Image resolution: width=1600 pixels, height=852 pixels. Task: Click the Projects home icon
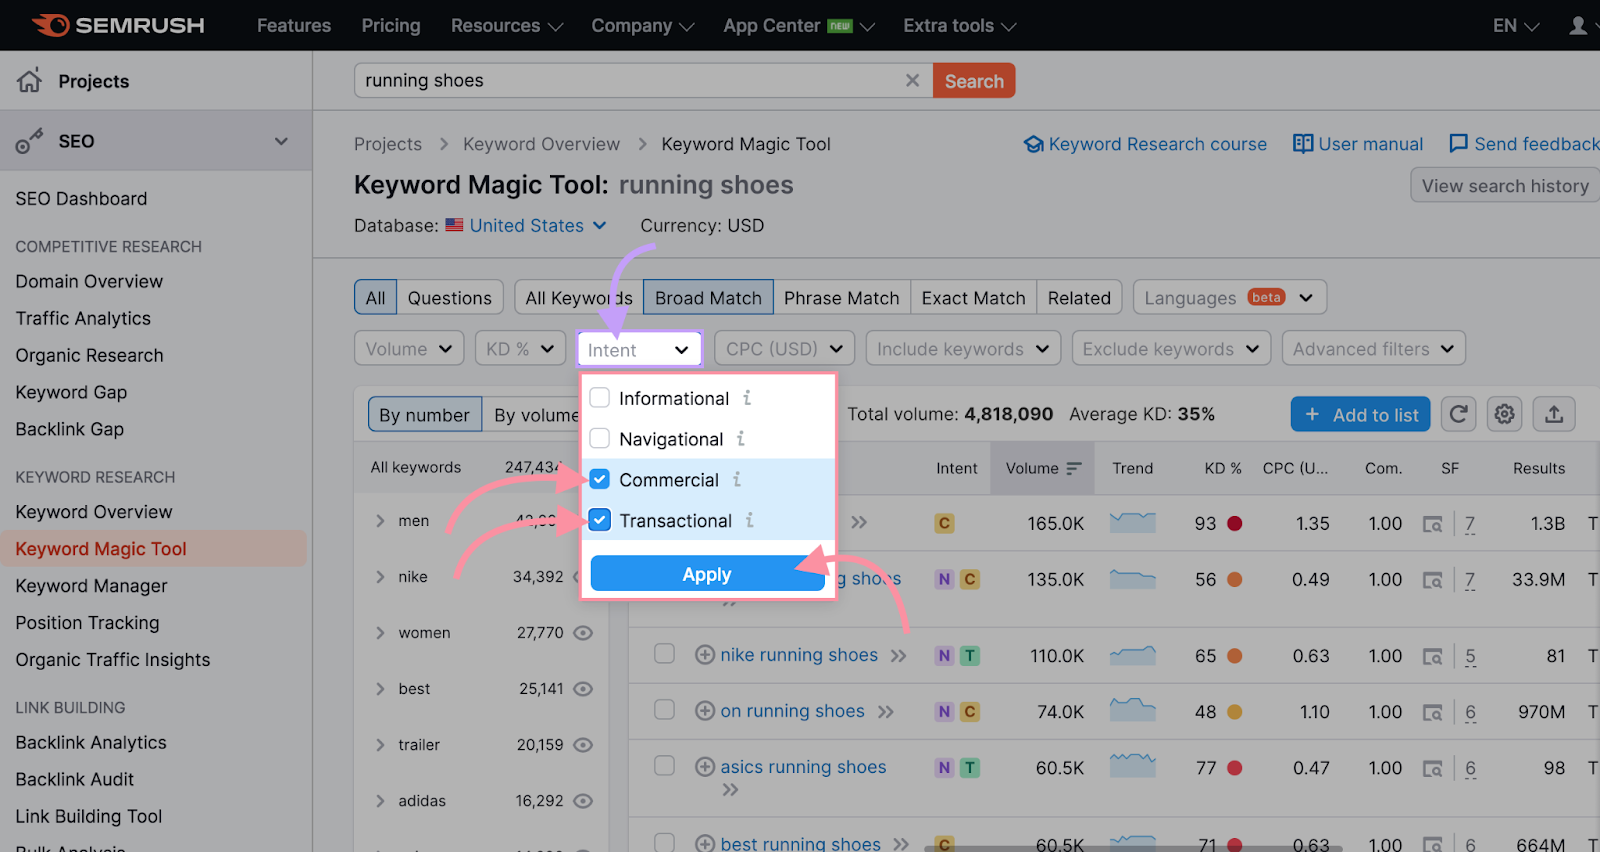pos(30,80)
